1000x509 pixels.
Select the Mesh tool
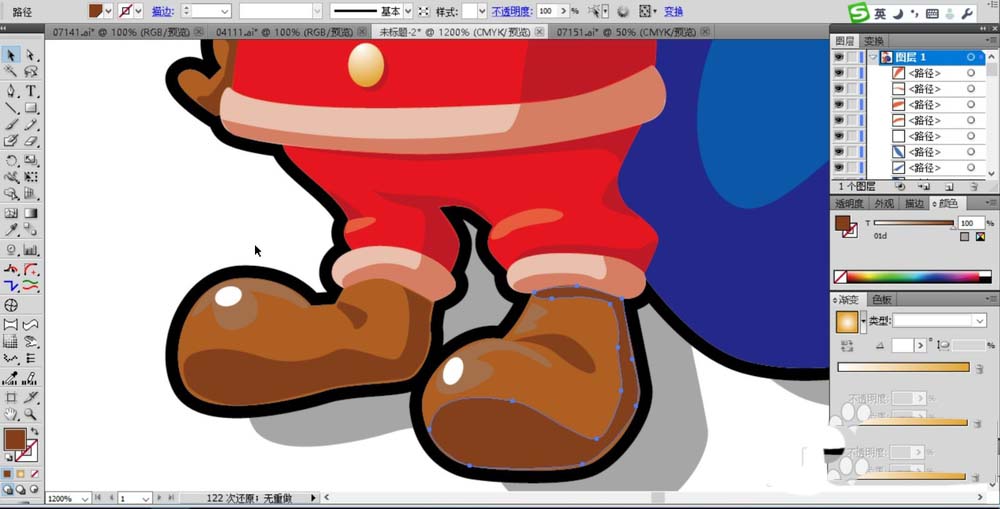coord(11,213)
